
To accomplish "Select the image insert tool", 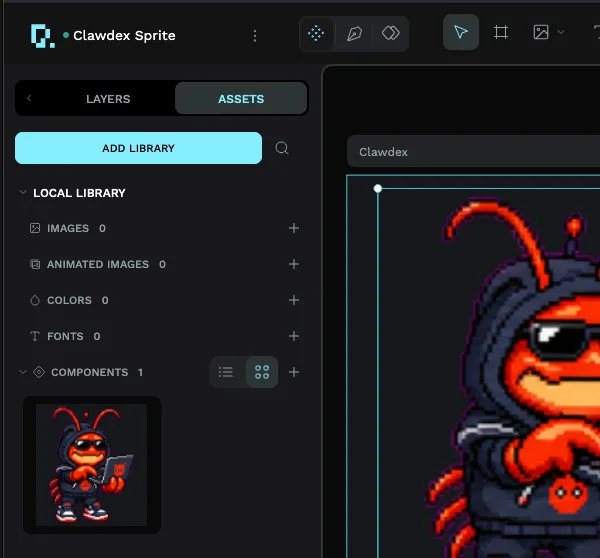I will (541, 32).
